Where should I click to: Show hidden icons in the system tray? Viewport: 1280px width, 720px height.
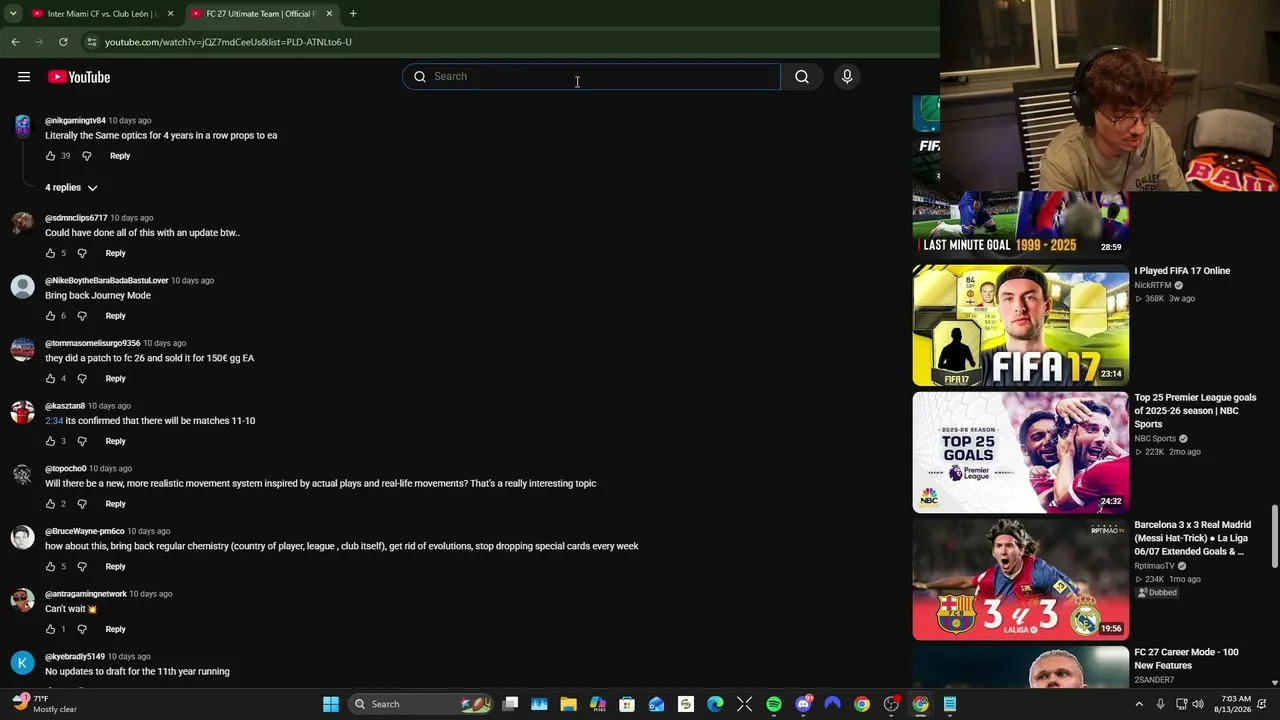pos(1139,704)
